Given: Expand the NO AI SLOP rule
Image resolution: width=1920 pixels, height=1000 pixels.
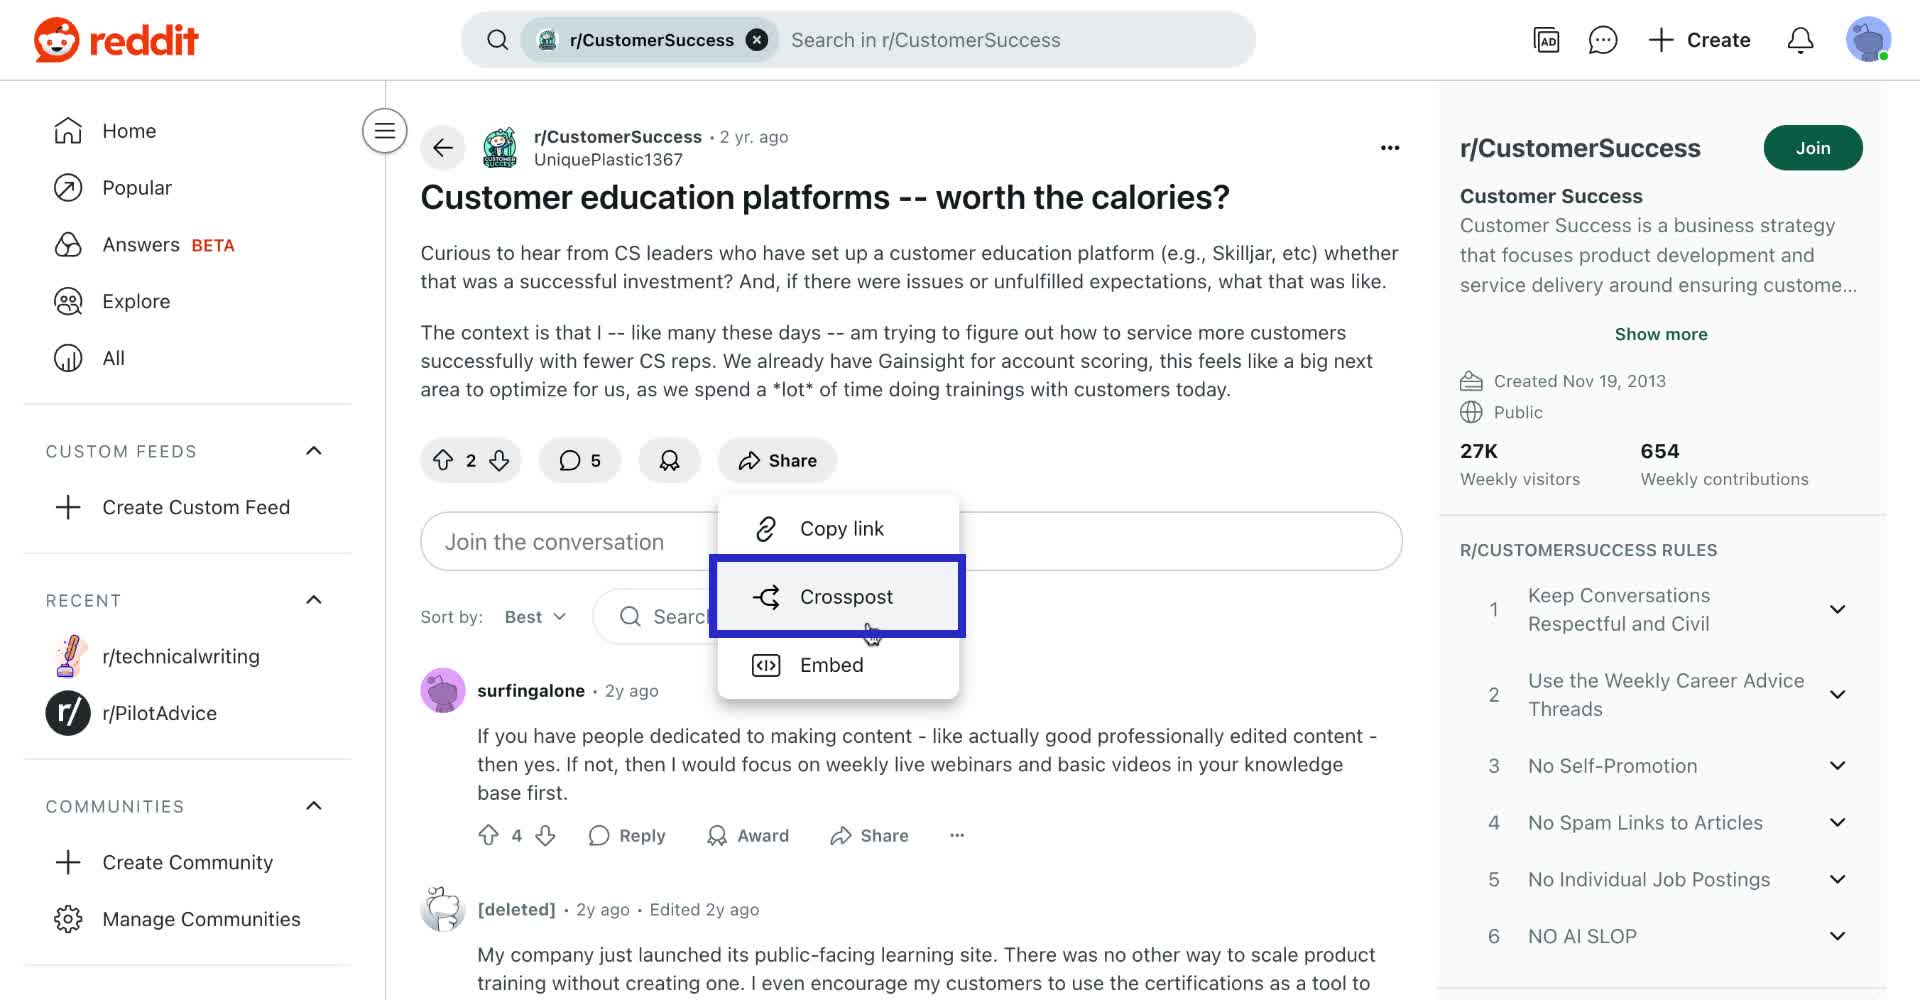Looking at the screenshot, I should (x=1837, y=936).
